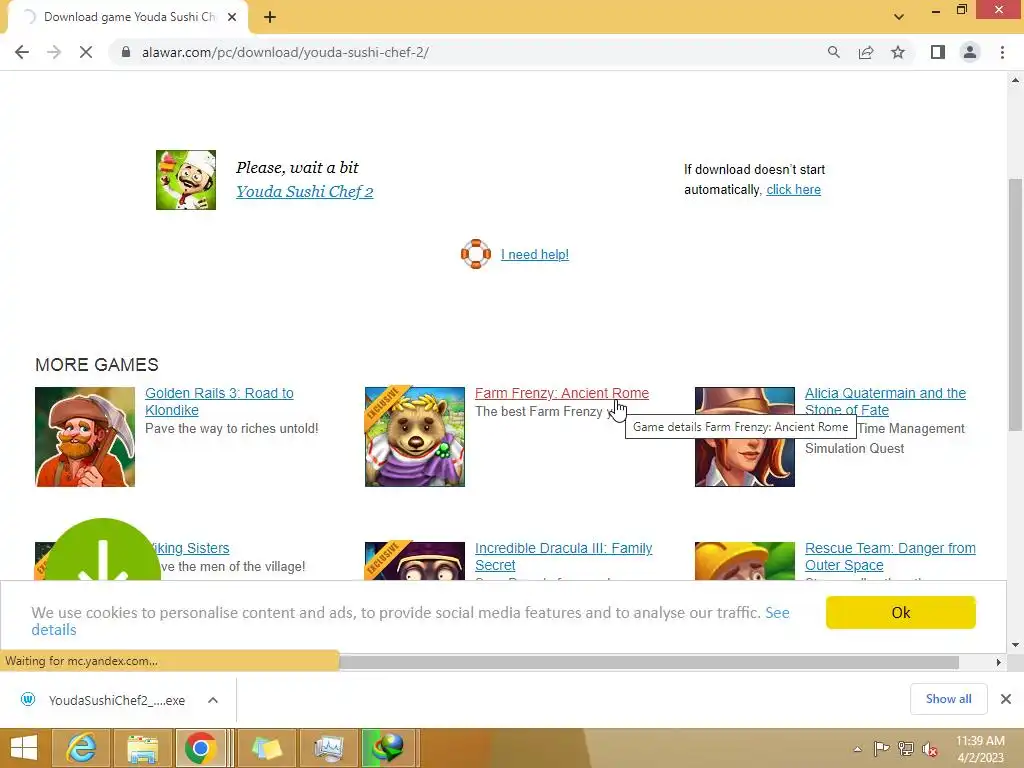The height and width of the screenshot is (768, 1024).
Task: Click the Alicia Quatermain thumbnail
Action: (744, 437)
